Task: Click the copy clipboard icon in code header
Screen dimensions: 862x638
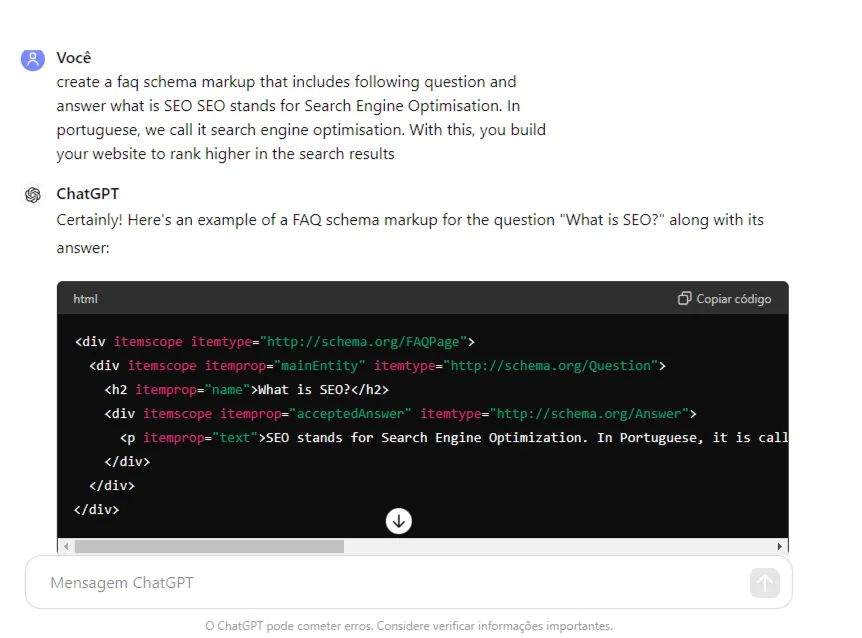Action: click(x=684, y=298)
